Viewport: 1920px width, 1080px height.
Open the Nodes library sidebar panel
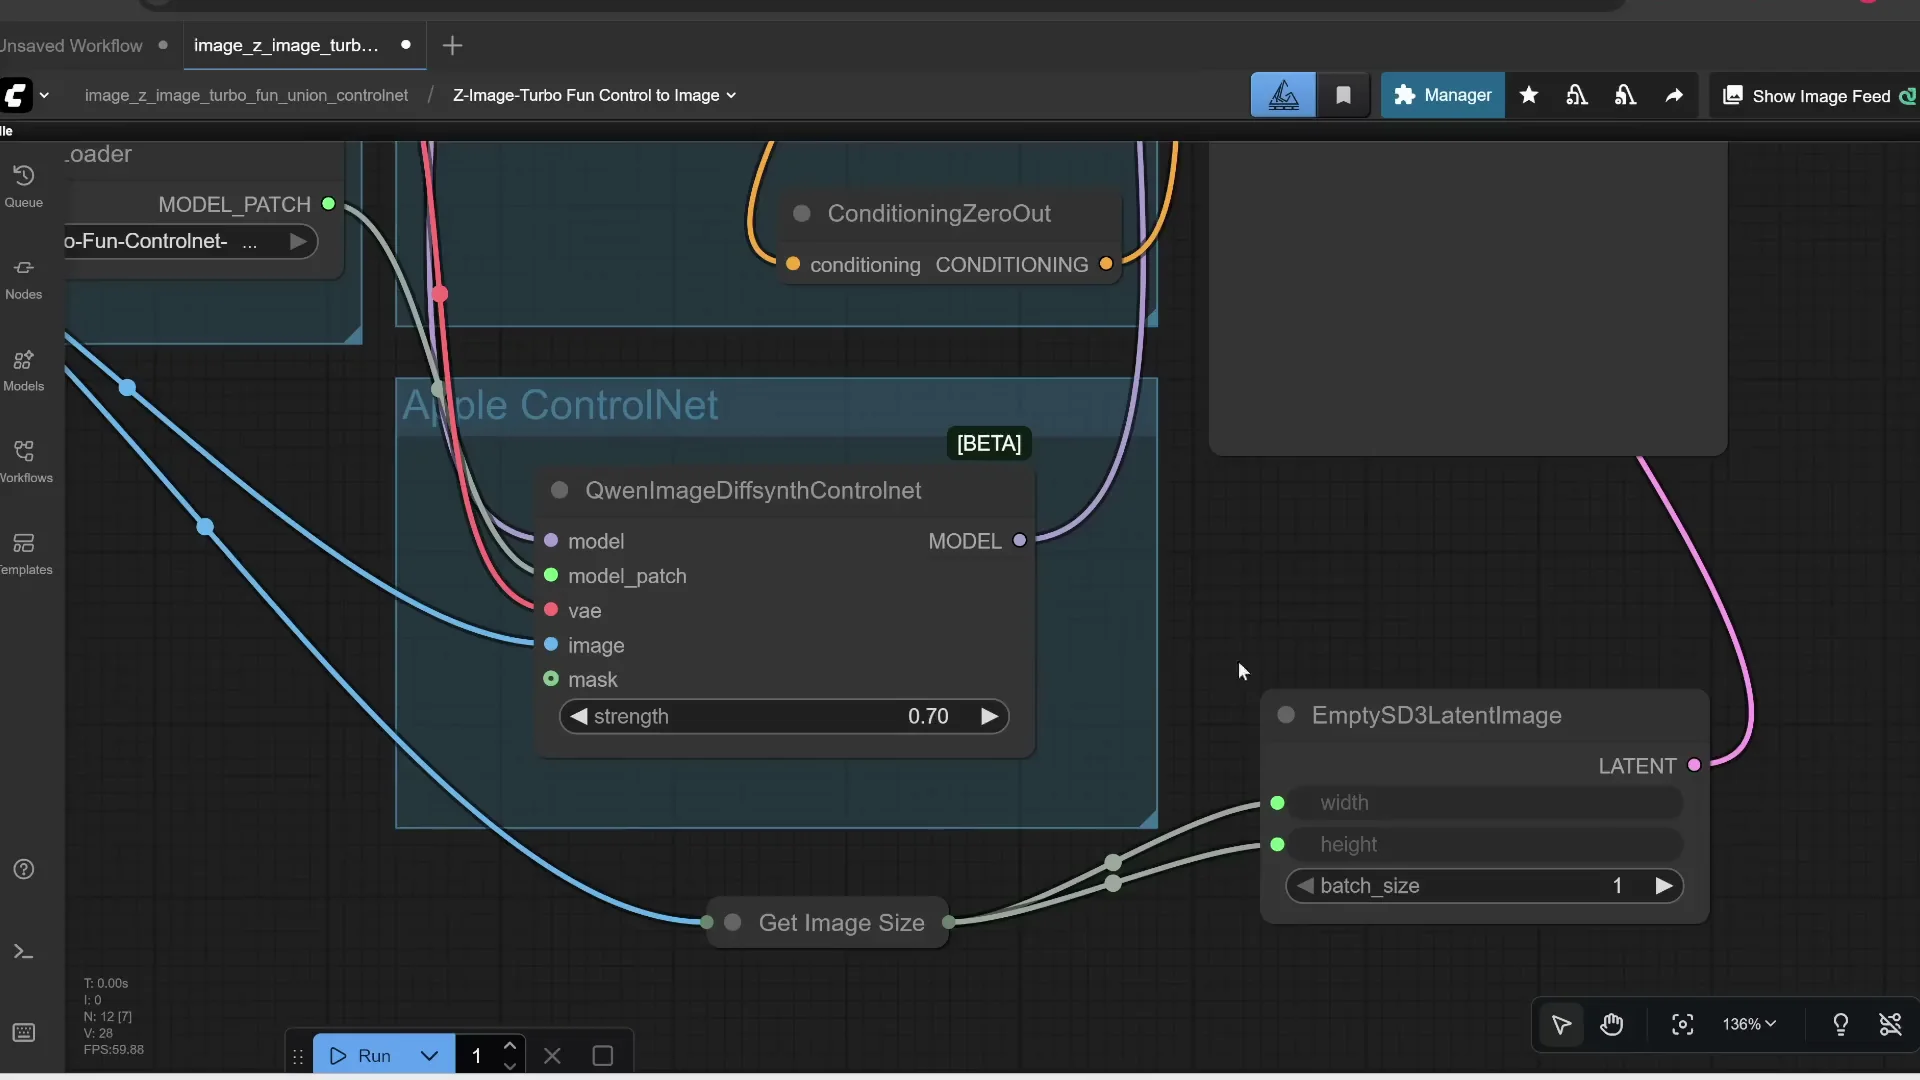tap(24, 275)
